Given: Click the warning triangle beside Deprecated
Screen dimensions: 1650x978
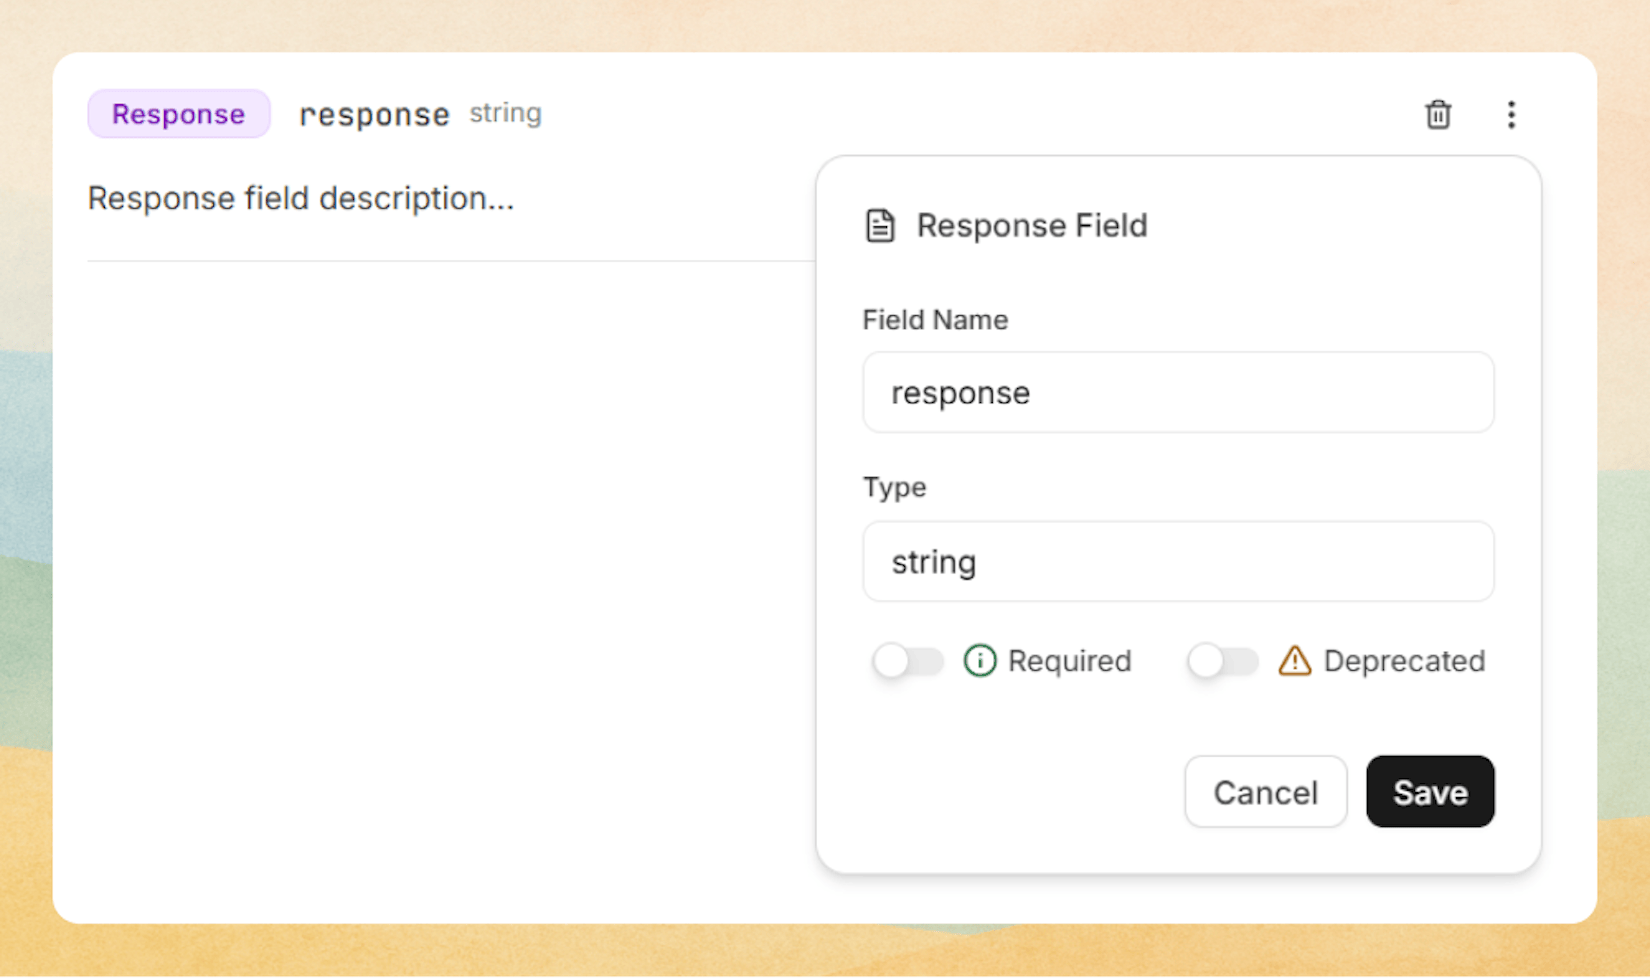Looking at the screenshot, I should coord(1294,661).
